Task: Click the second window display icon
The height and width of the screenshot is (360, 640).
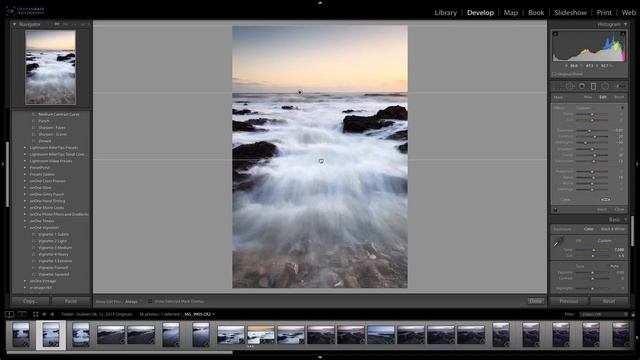Action: 22,314
